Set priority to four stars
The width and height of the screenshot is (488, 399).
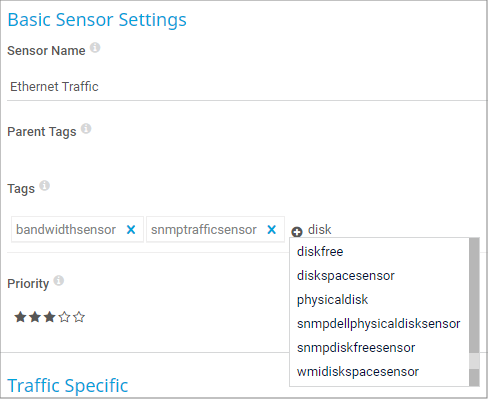(64, 317)
